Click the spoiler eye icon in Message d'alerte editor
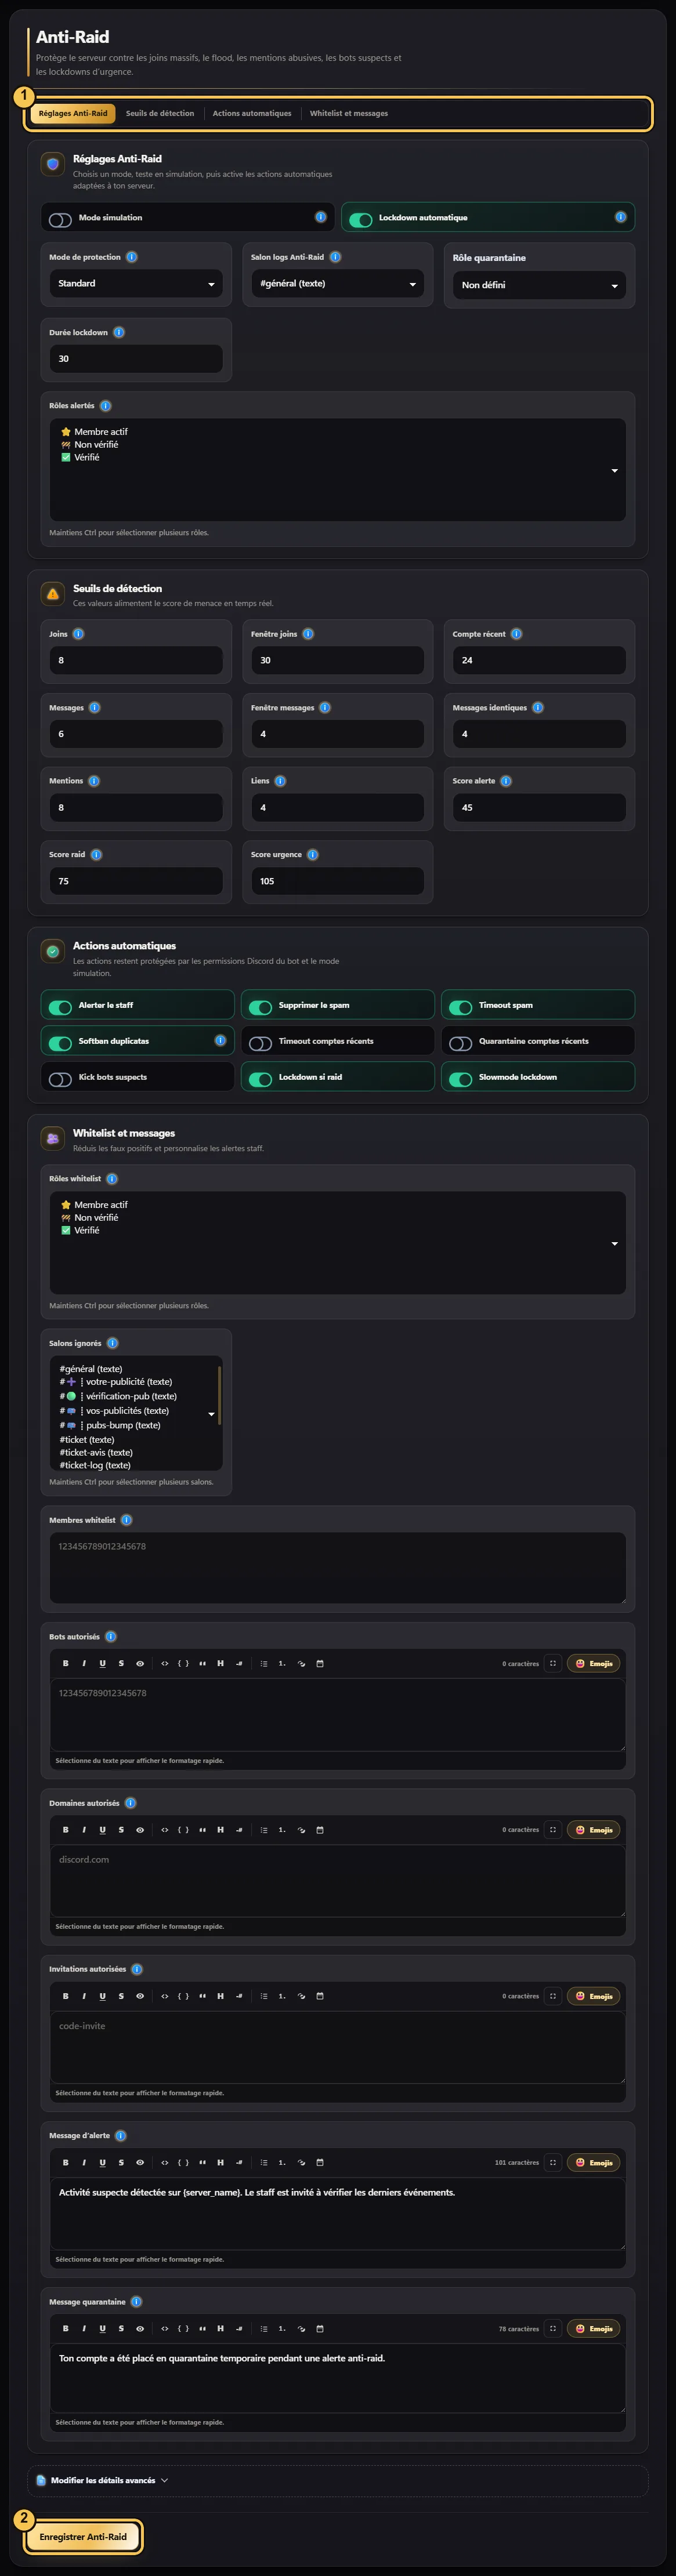676x2576 pixels. click(x=140, y=2162)
